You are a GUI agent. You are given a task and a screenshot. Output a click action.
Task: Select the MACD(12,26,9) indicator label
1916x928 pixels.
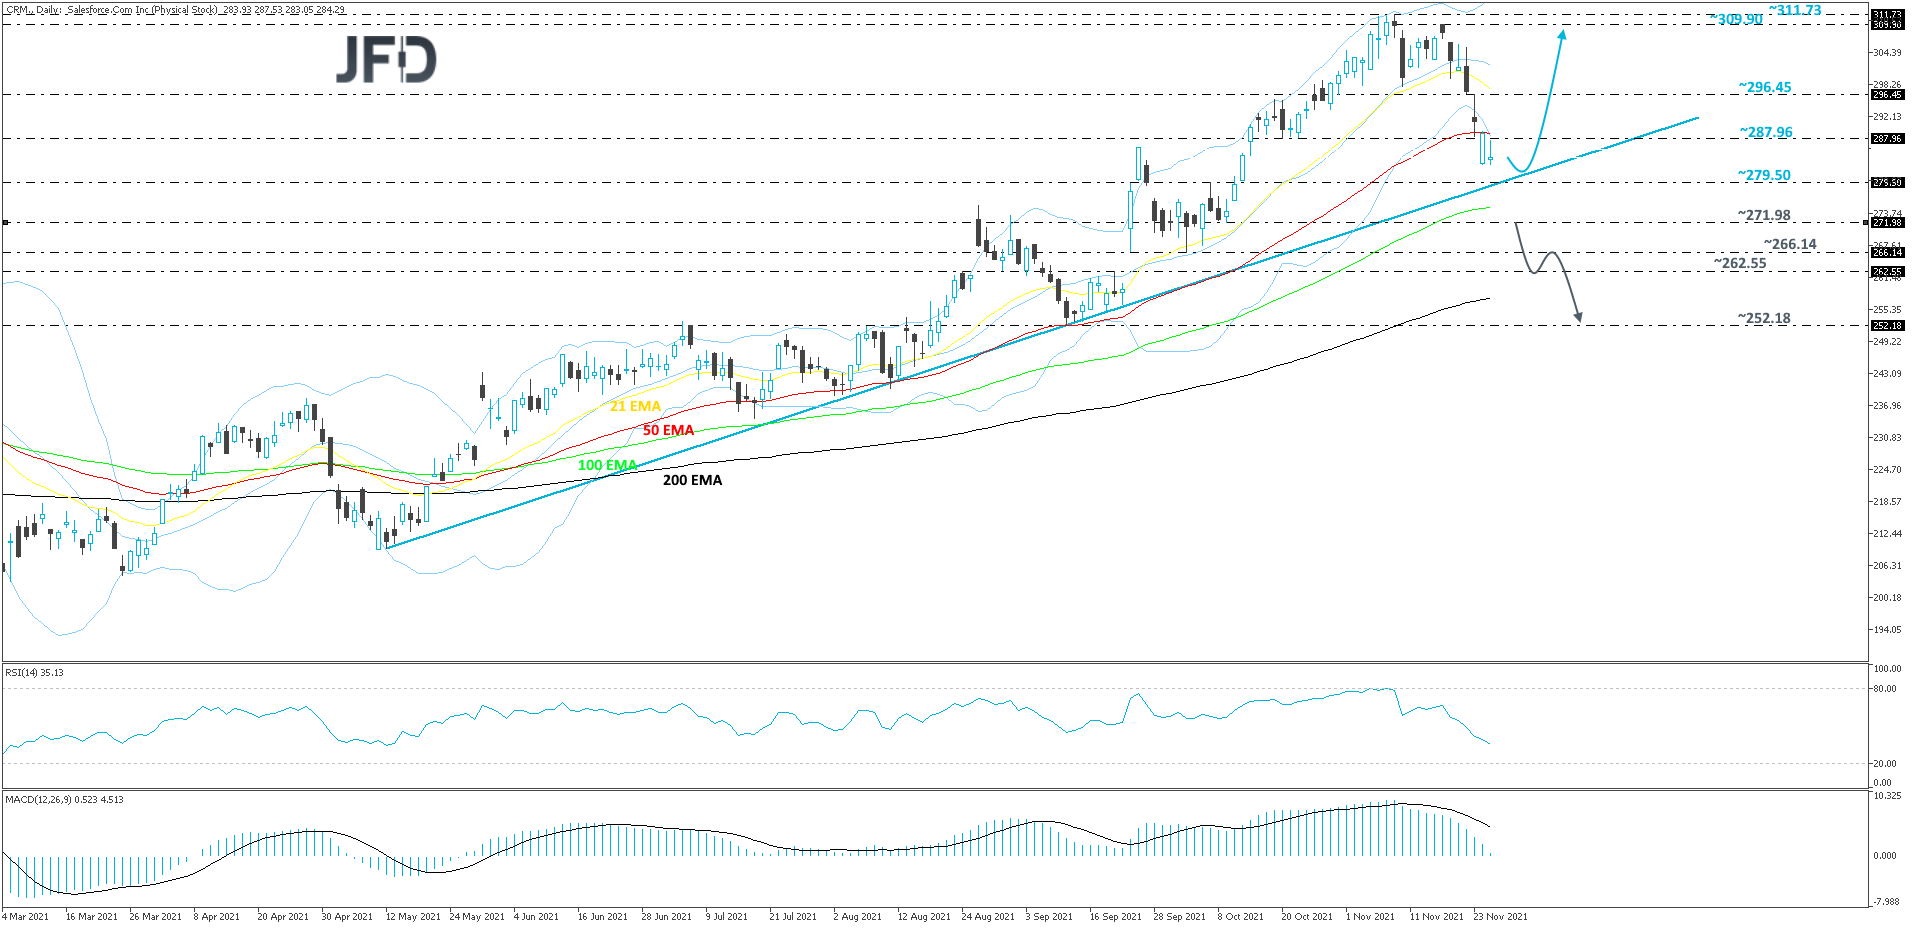(x=64, y=800)
